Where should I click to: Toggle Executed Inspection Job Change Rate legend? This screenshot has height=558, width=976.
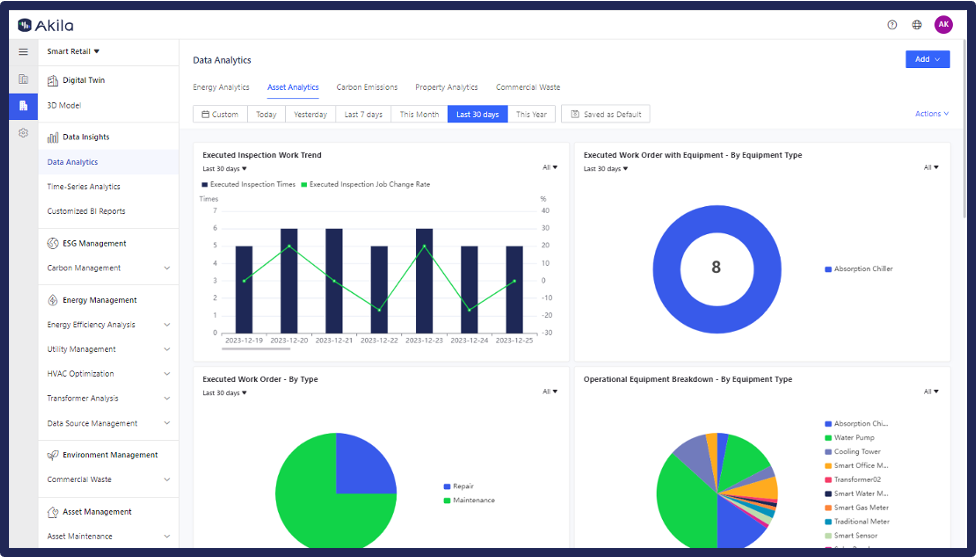(365, 184)
